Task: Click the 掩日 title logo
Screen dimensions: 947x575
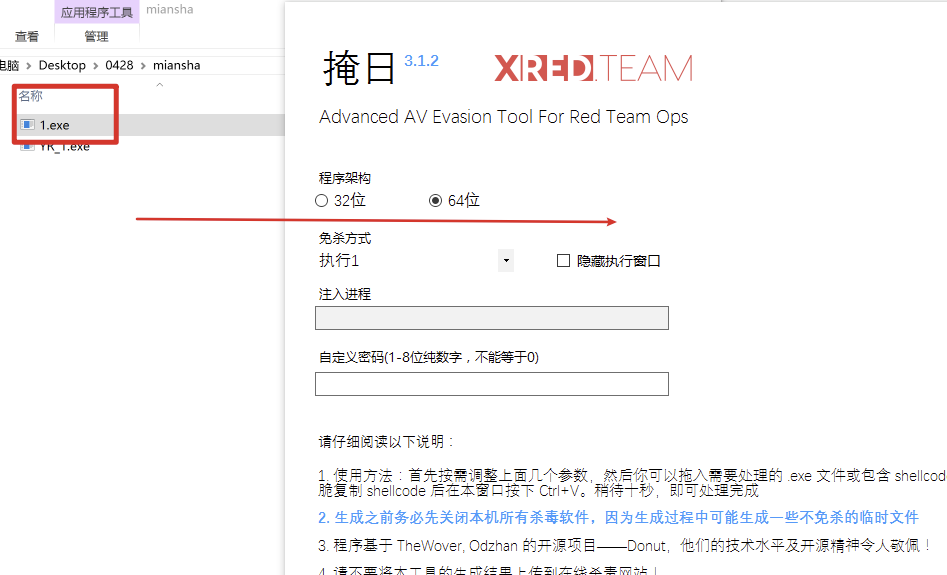Action: click(359, 68)
